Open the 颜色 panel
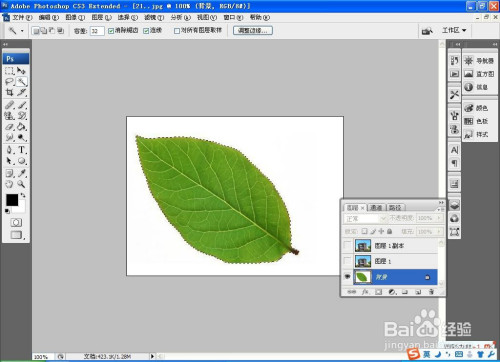Screen dimensions: 500x362 click(x=479, y=108)
